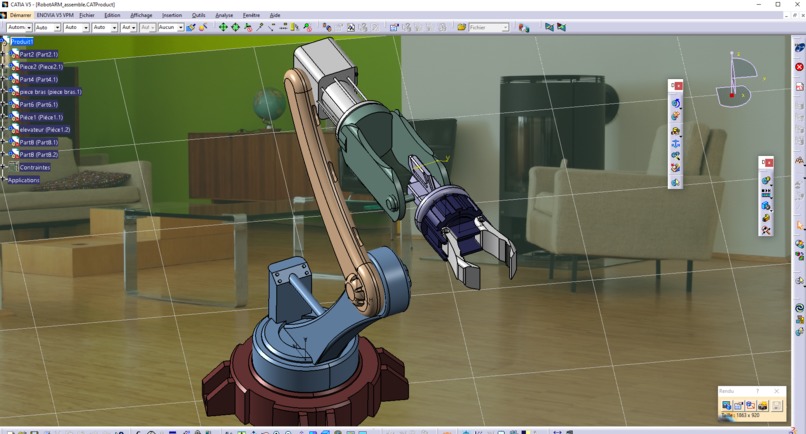Open the ENOVIA V5 VPM menu
Viewport: 806px width, 434px height.
tap(55, 15)
